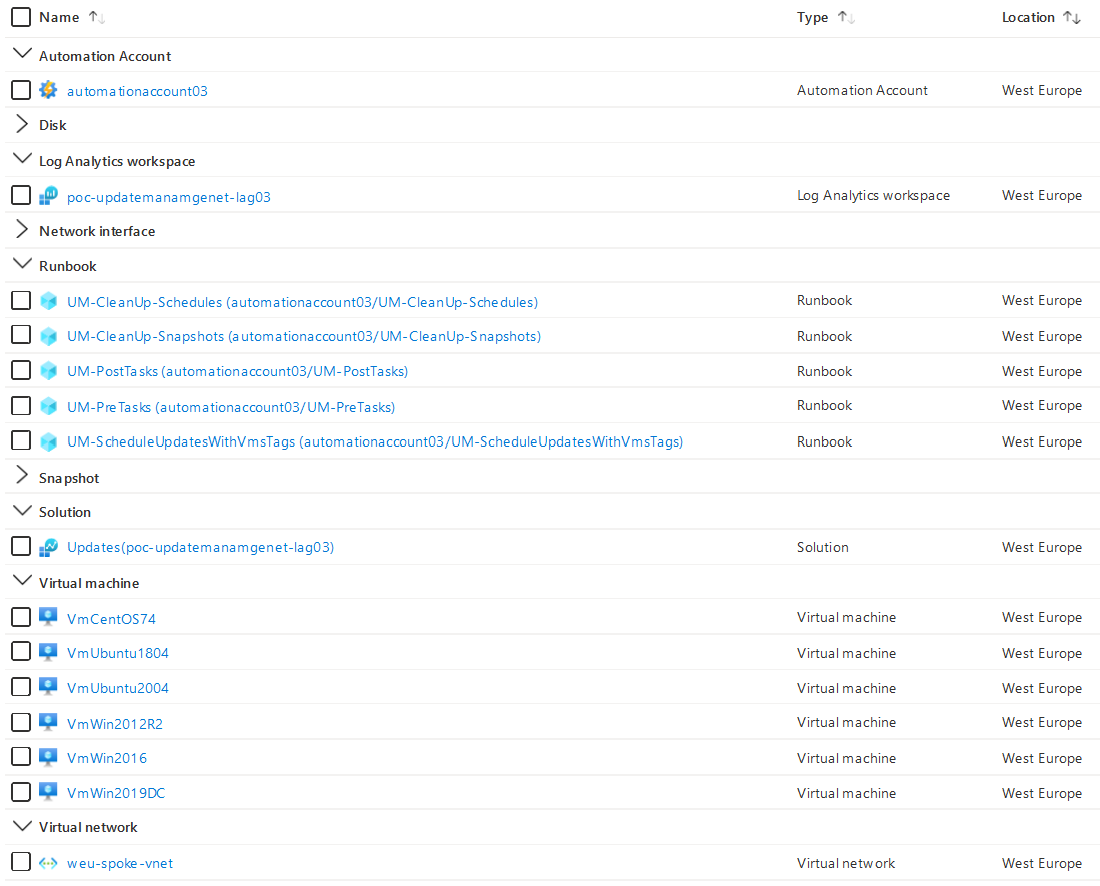Open the VmWin2012R2 virtual machine link
The height and width of the screenshot is (886, 1100).
coord(115,724)
